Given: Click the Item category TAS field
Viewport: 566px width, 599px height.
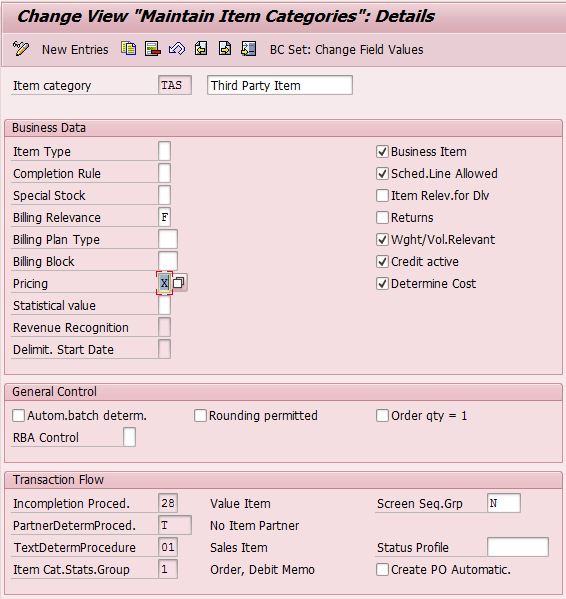Looking at the screenshot, I should tap(175, 85).
